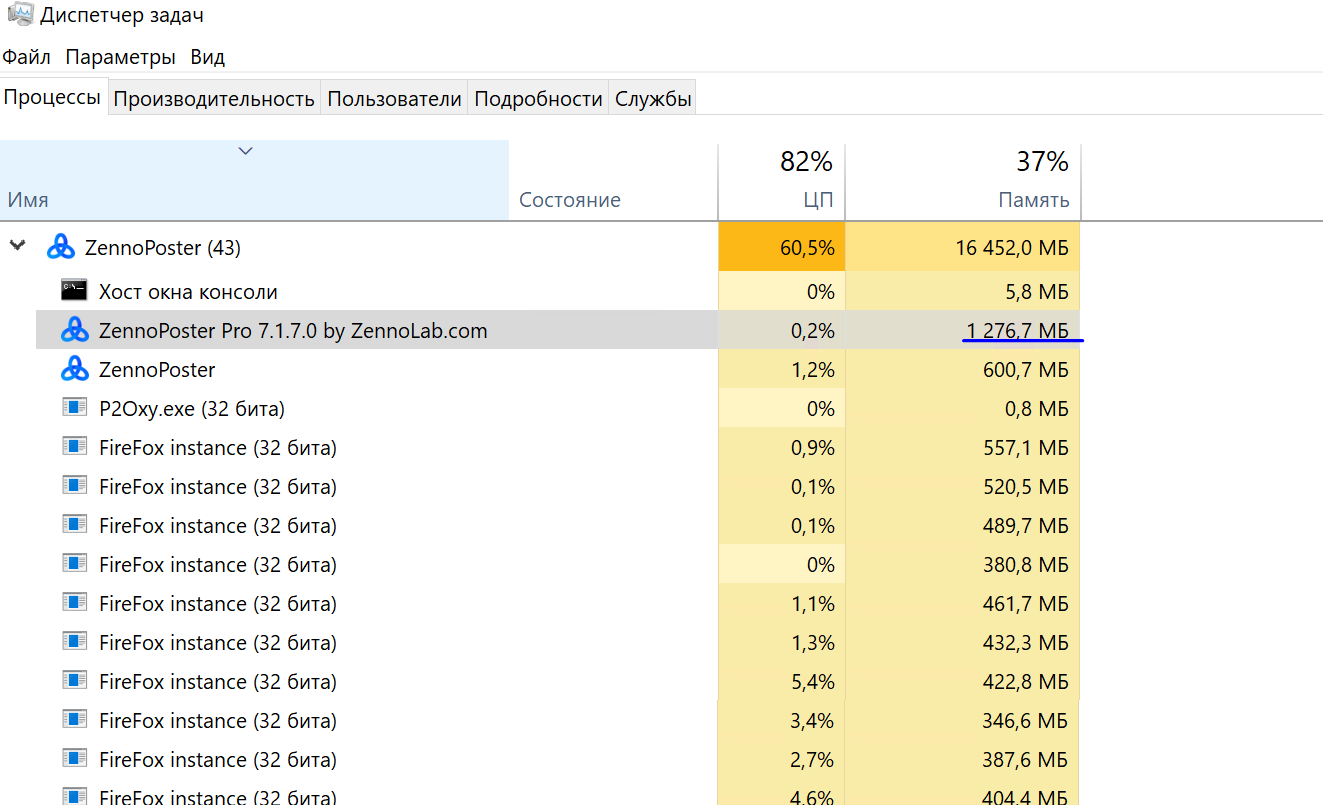This screenshot has height=805, width=1323.
Task: Click the 2,7% CPU value
Action: pos(813,760)
